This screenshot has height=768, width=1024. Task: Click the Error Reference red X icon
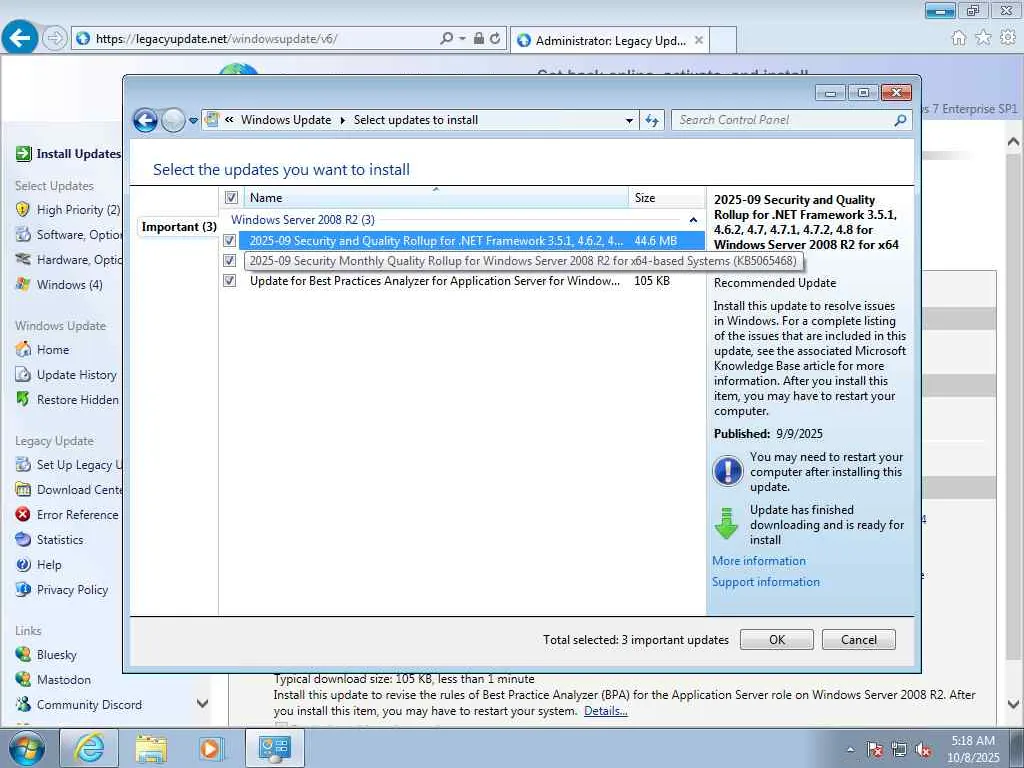(23, 515)
